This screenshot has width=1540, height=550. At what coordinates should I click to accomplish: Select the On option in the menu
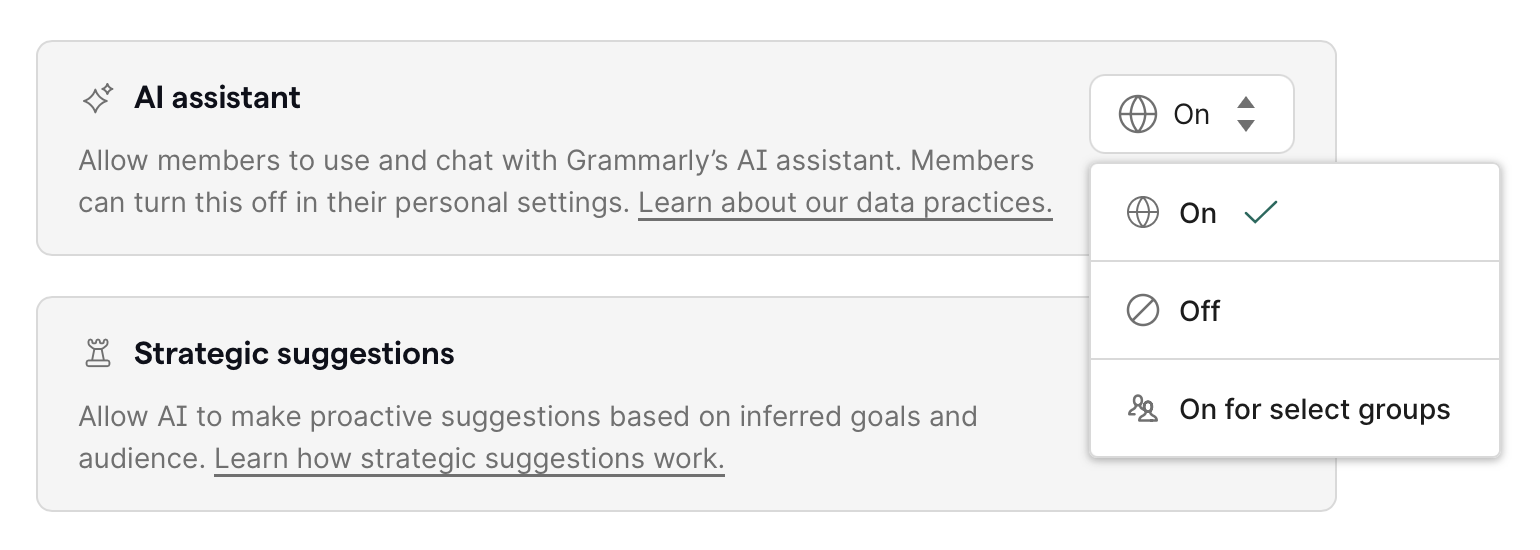1197,213
